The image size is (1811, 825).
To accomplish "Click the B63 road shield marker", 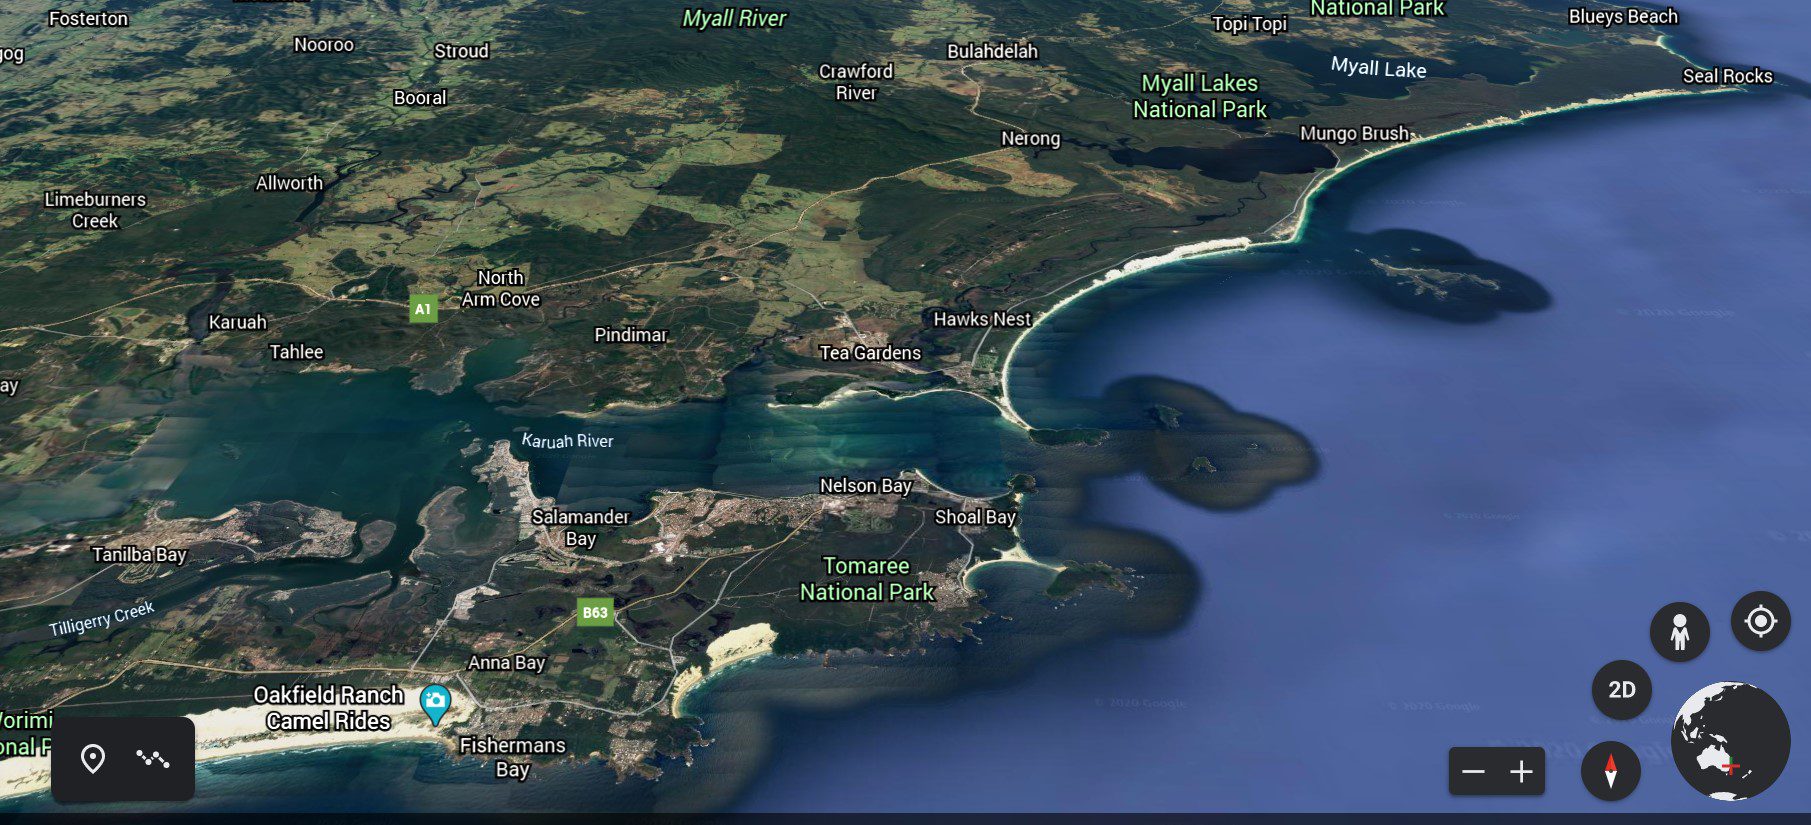I will (595, 612).
